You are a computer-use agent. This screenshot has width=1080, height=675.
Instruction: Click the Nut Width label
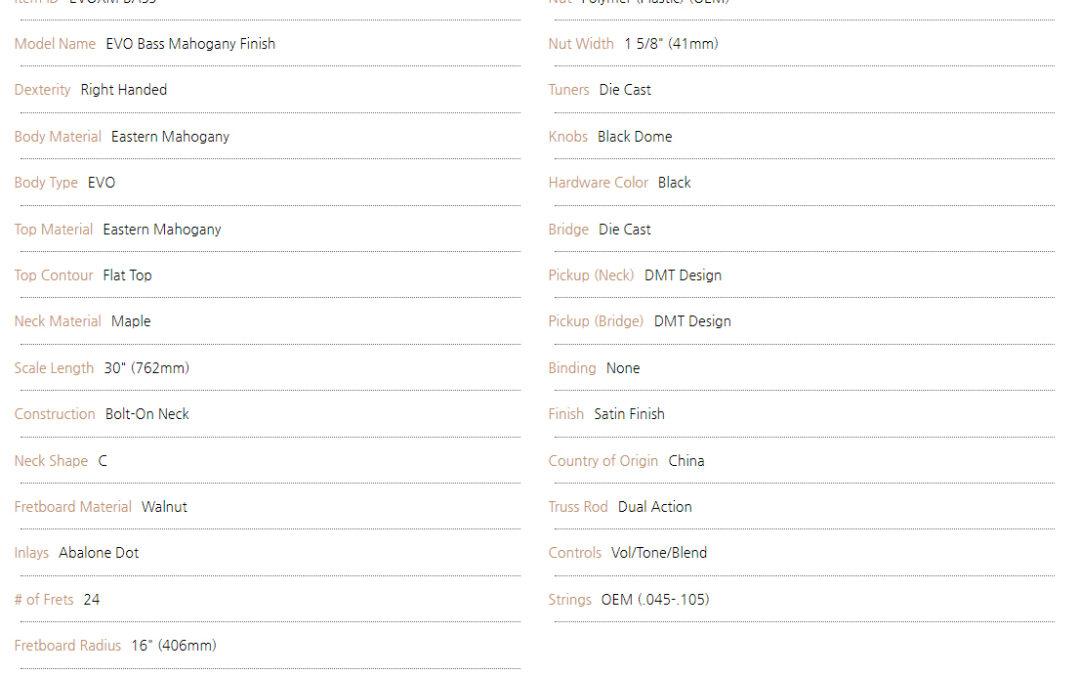click(x=581, y=44)
